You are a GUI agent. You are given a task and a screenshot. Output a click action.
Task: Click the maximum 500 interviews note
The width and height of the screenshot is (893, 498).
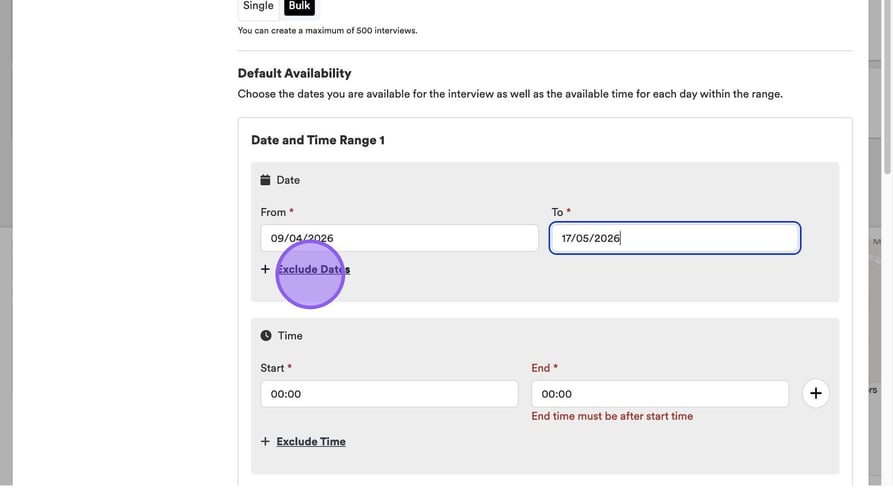point(327,31)
